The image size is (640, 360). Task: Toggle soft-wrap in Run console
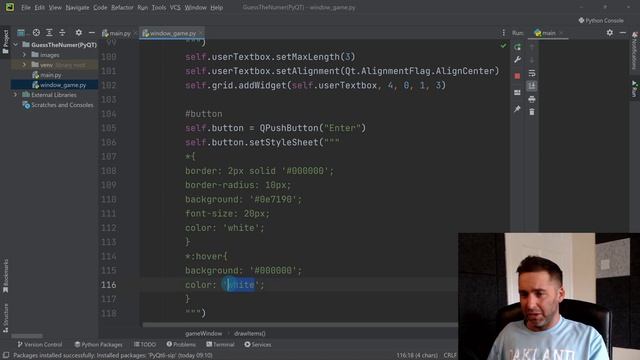(x=532, y=73)
